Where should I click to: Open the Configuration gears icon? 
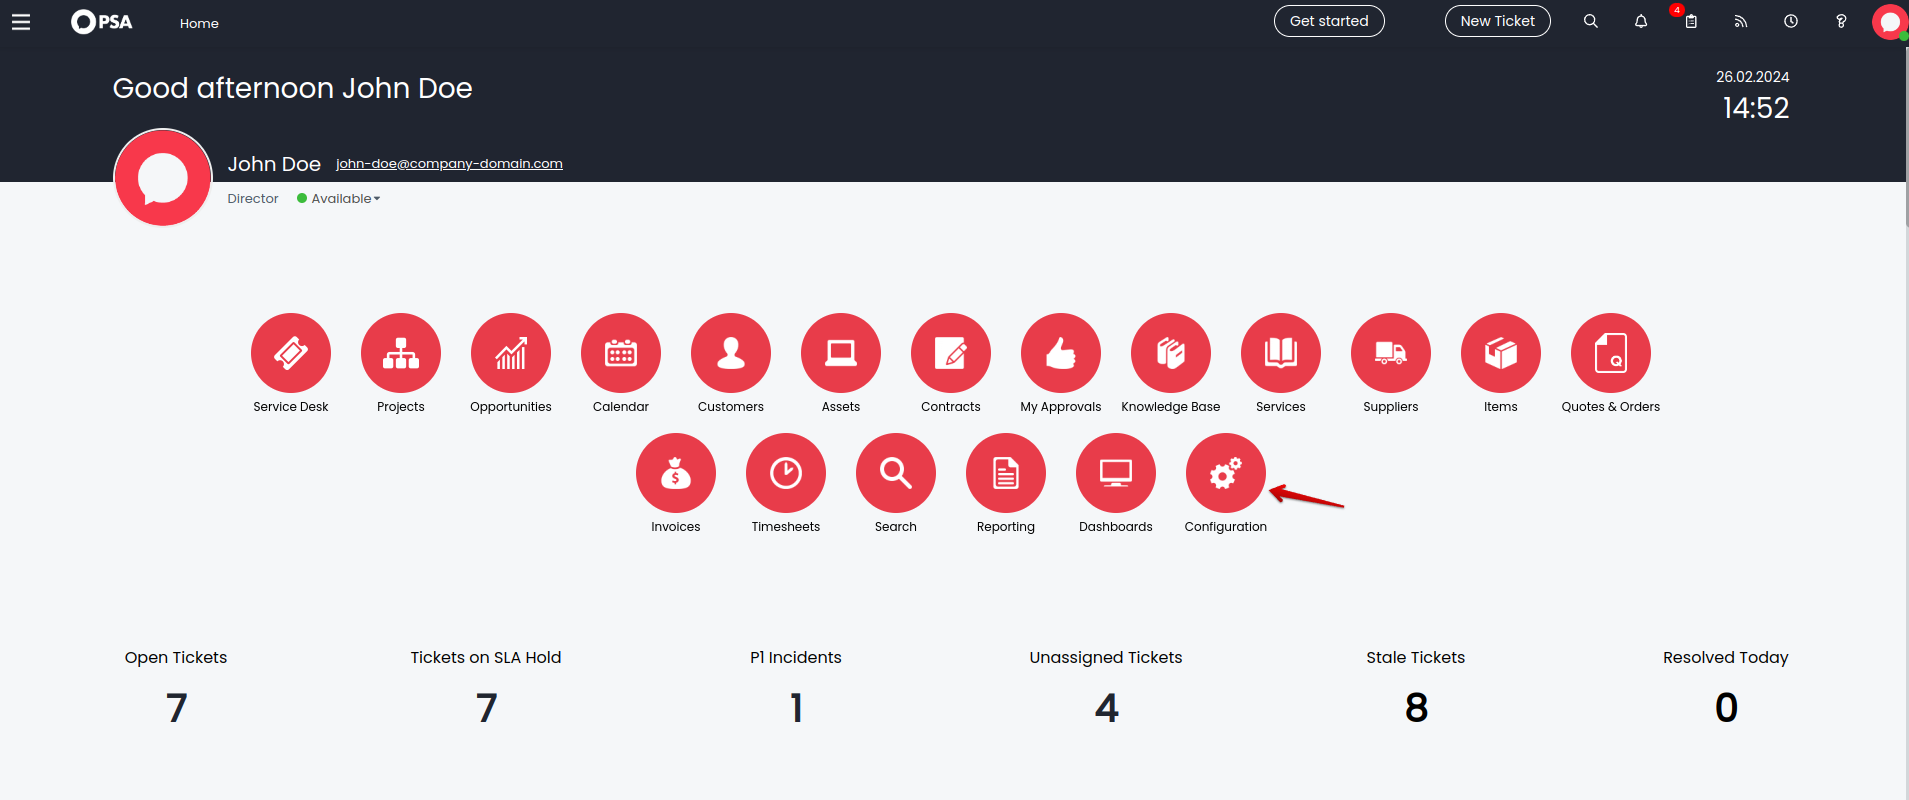[1226, 473]
